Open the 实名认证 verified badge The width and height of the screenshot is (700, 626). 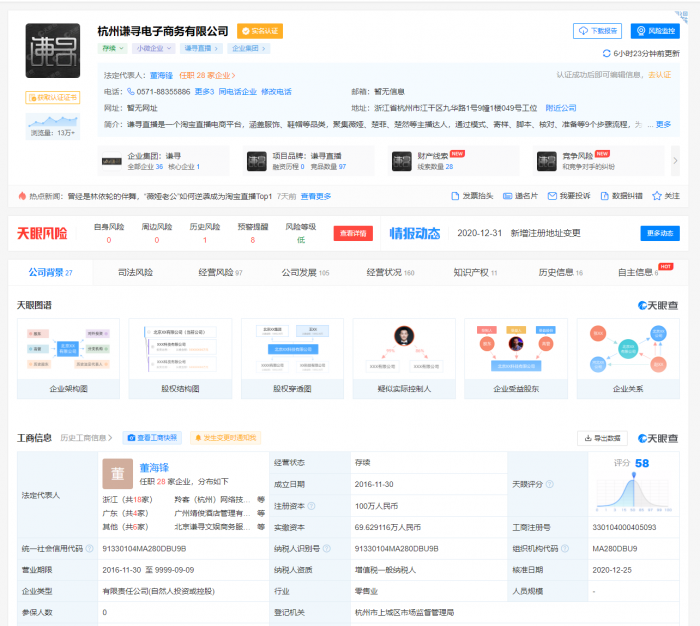pos(260,31)
